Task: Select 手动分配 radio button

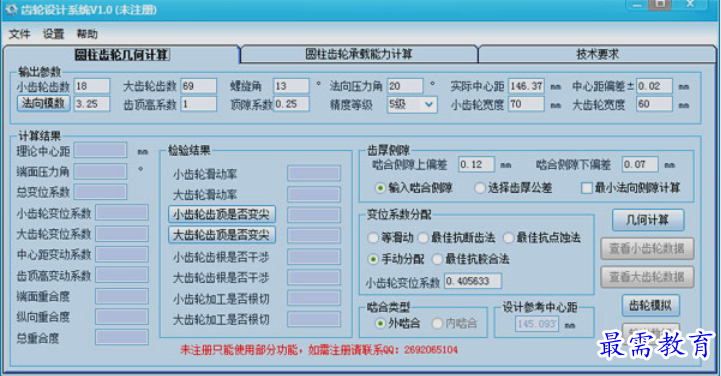Action: click(373, 259)
